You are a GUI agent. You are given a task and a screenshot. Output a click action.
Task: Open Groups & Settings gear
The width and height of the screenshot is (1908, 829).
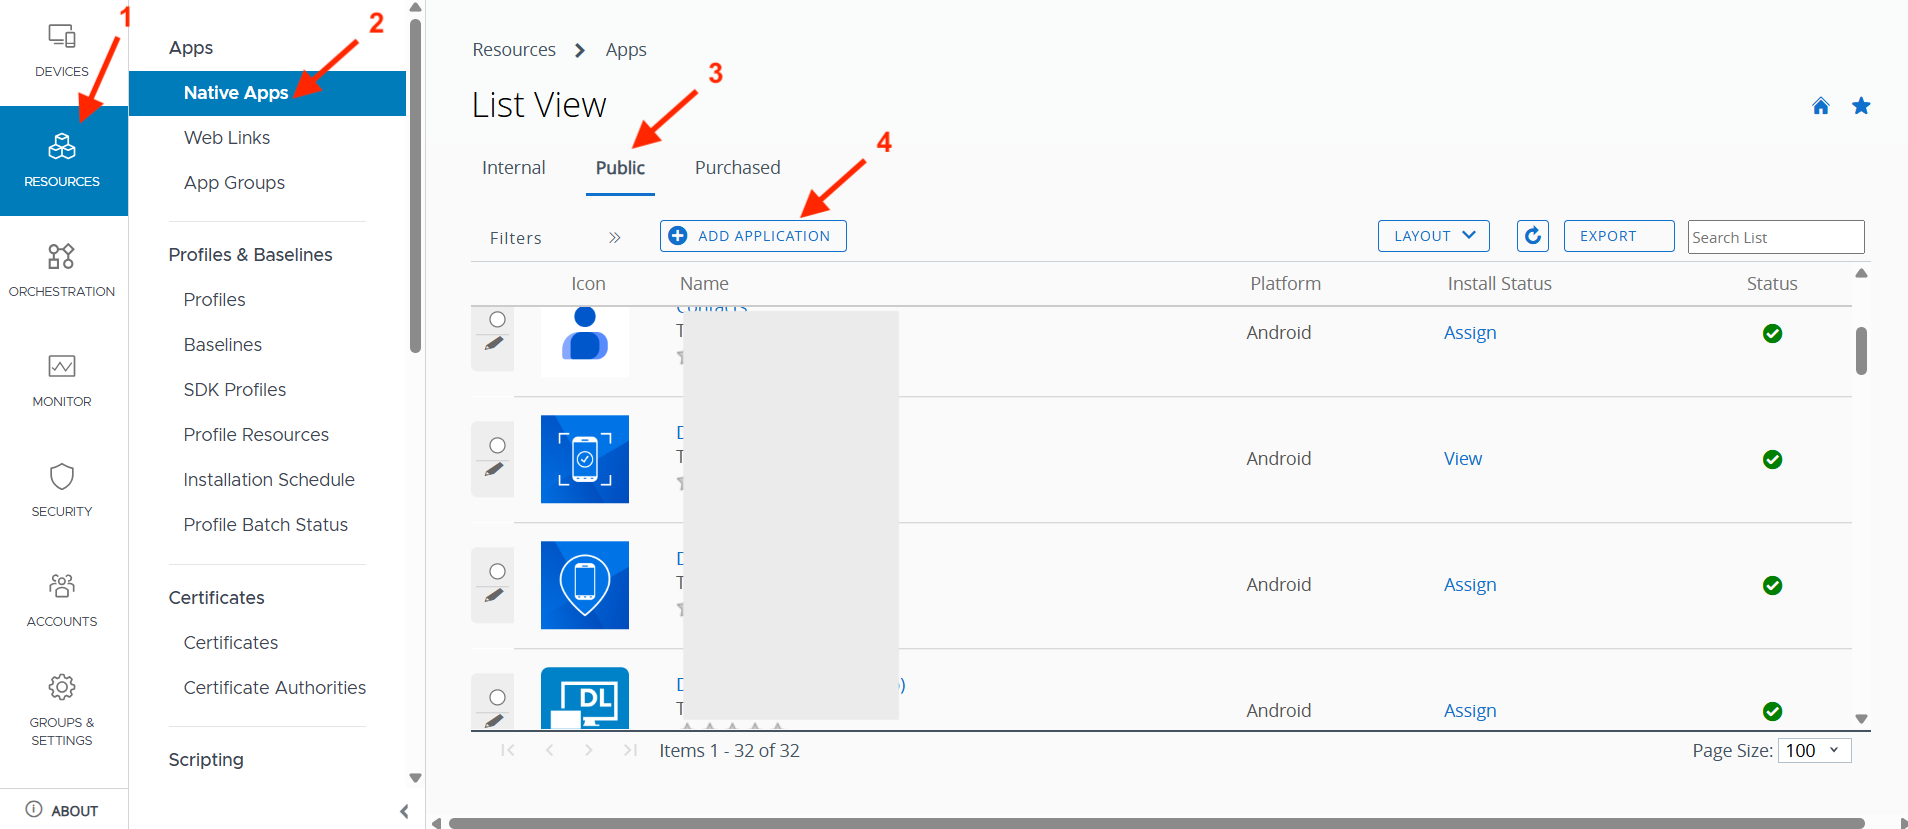[62, 709]
